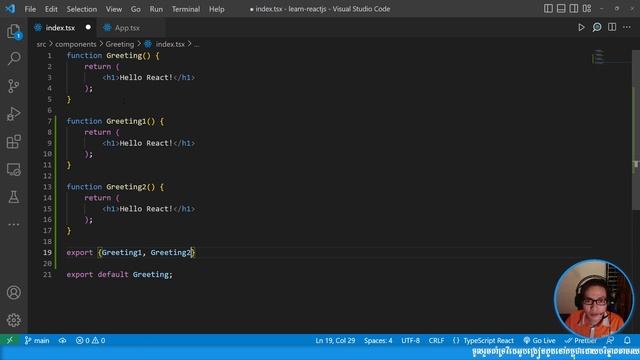
Task: Click the editor search-preview icon beside run
Action: (x=597, y=27)
